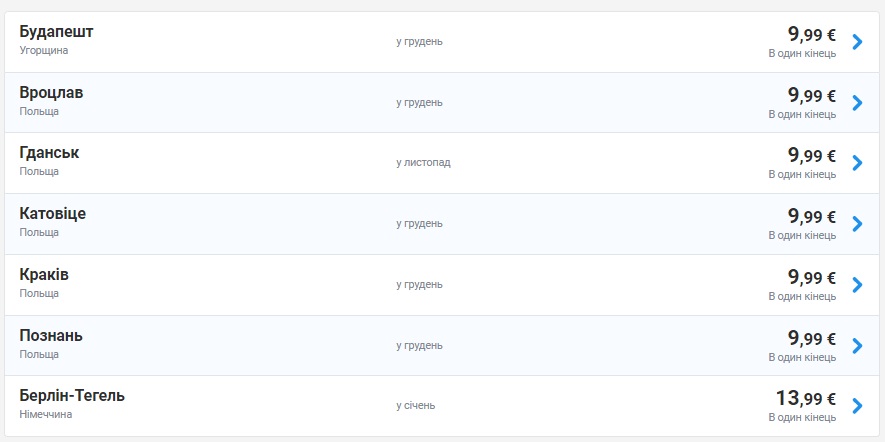Click "у січень" month in Берлін-Тегель row

pyautogui.click(x=415, y=405)
